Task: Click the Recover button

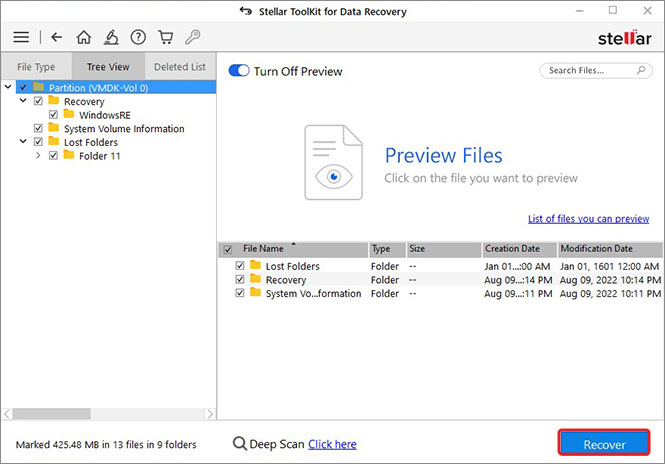Action: click(x=604, y=444)
